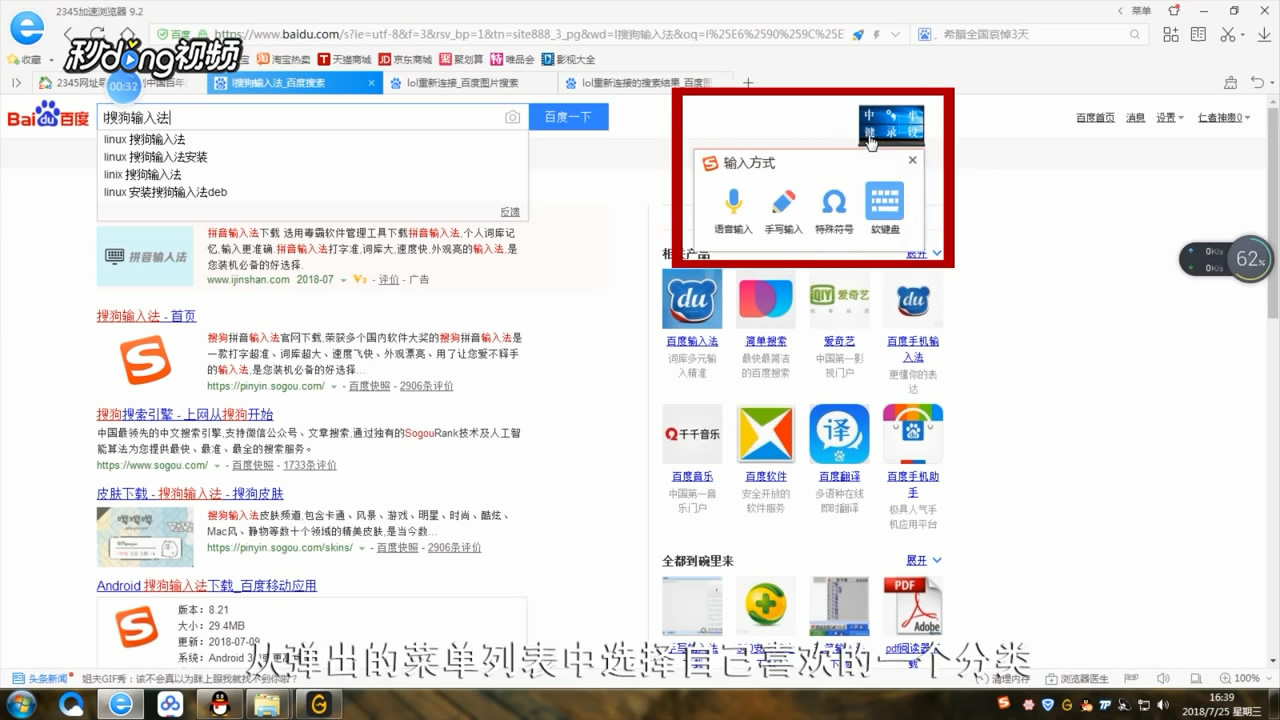This screenshot has height=720, width=1280.
Task: Open the soft keyboard icon
Action: [884, 202]
